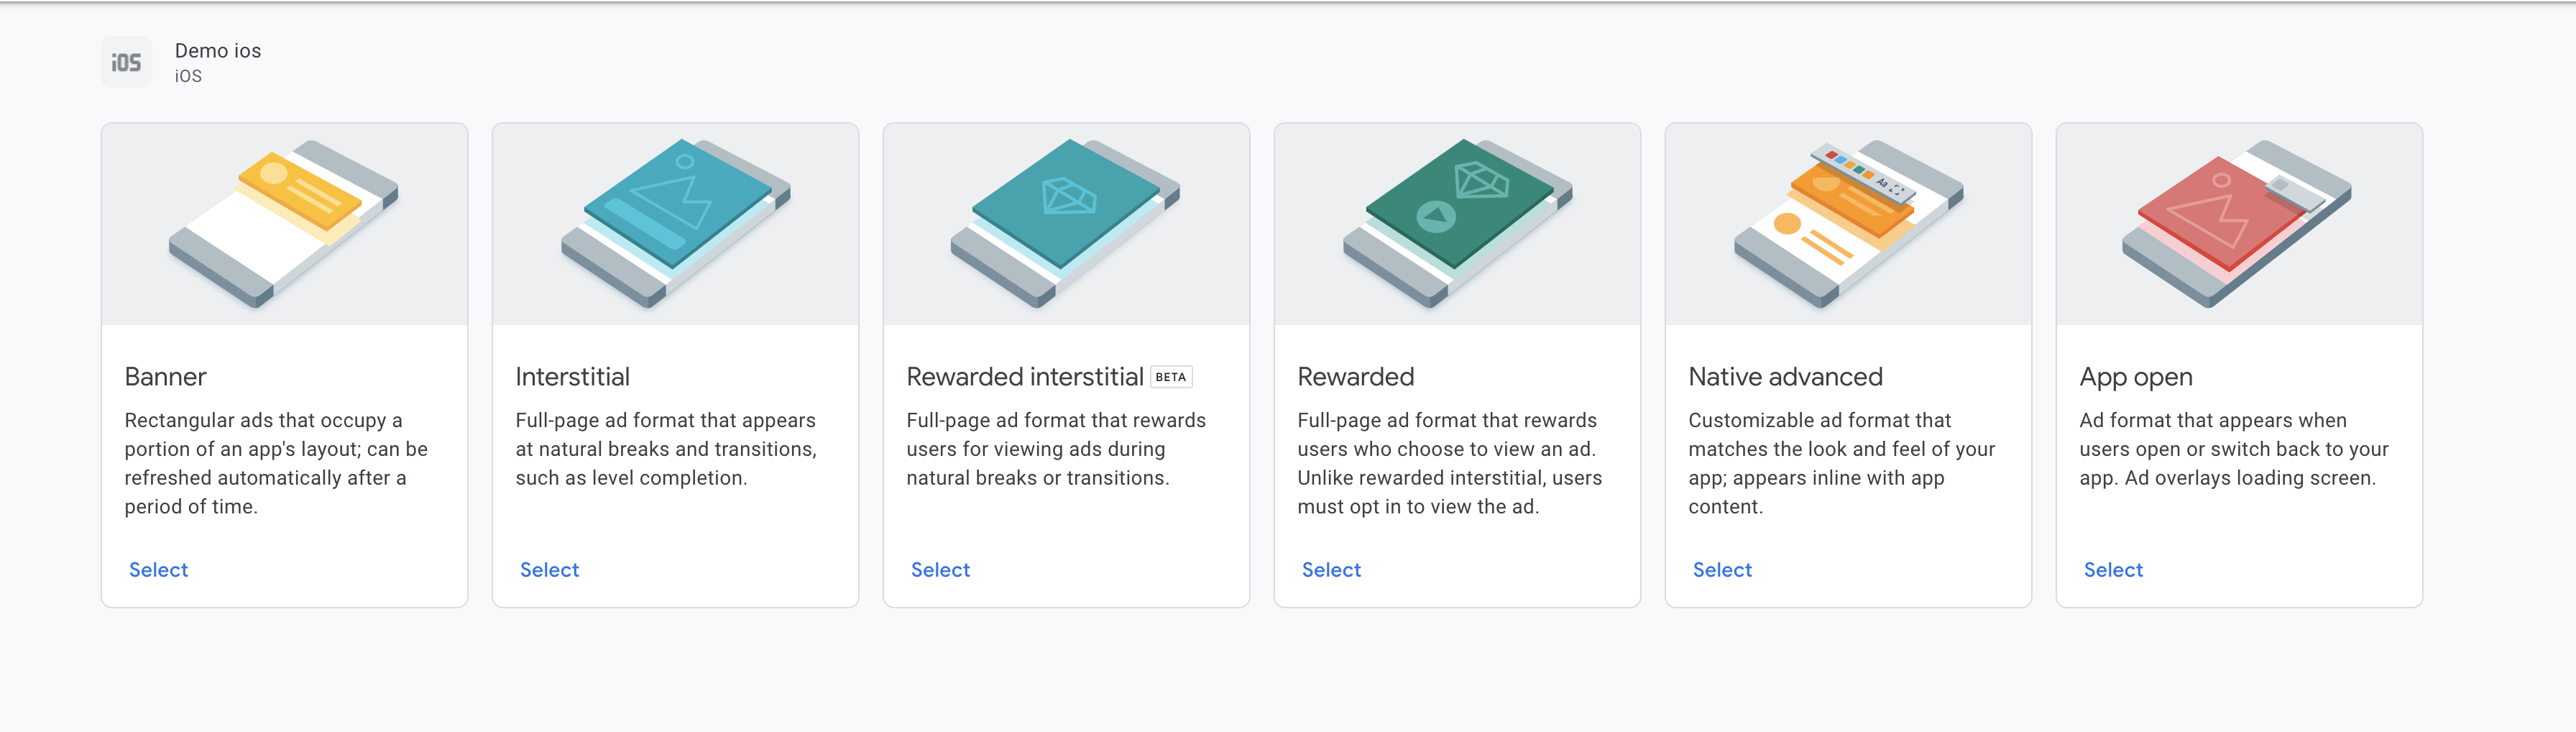The height and width of the screenshot is (732, 2576).
Task: Click the Banner ad format illustration
Action: click(x=284, y=223)
